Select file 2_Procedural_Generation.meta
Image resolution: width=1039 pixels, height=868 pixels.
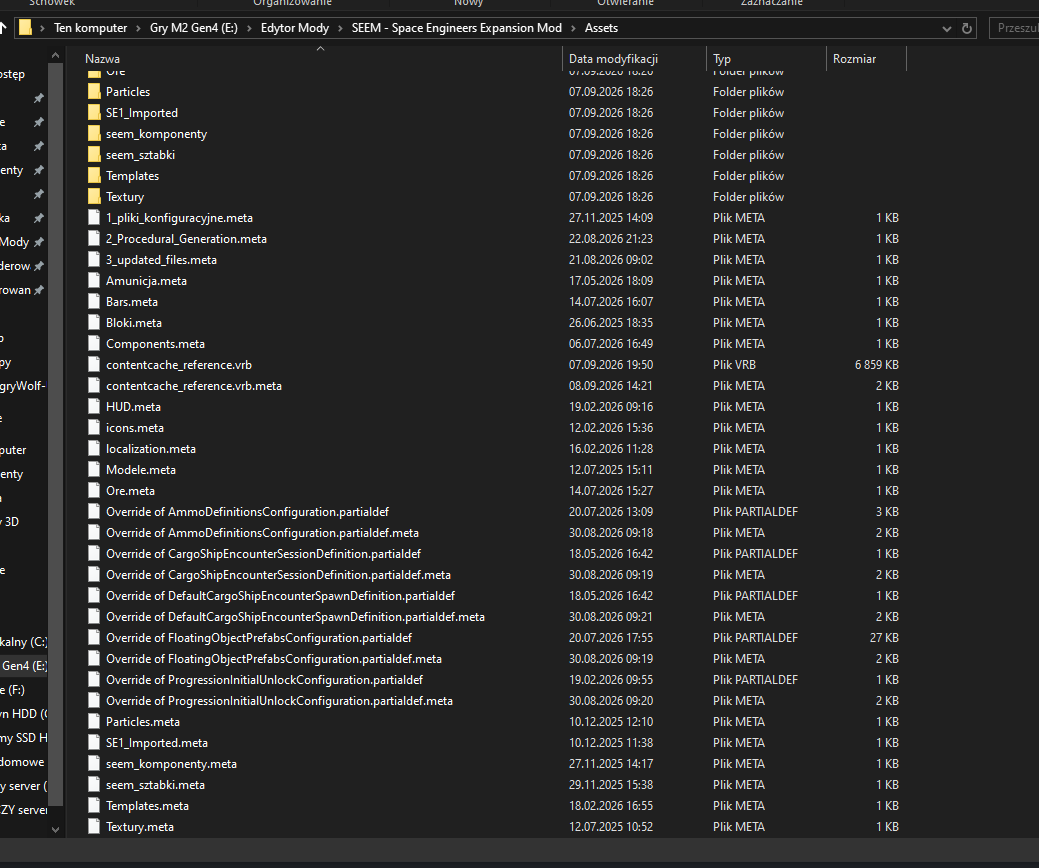pyautogui.click(x=186, y=239)
